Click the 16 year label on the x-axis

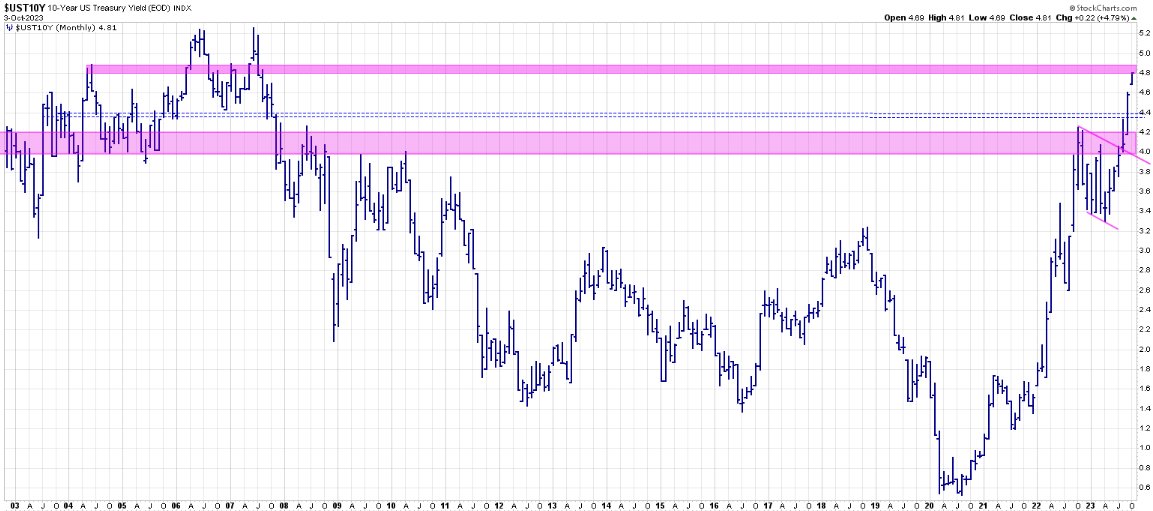[714, 505]
